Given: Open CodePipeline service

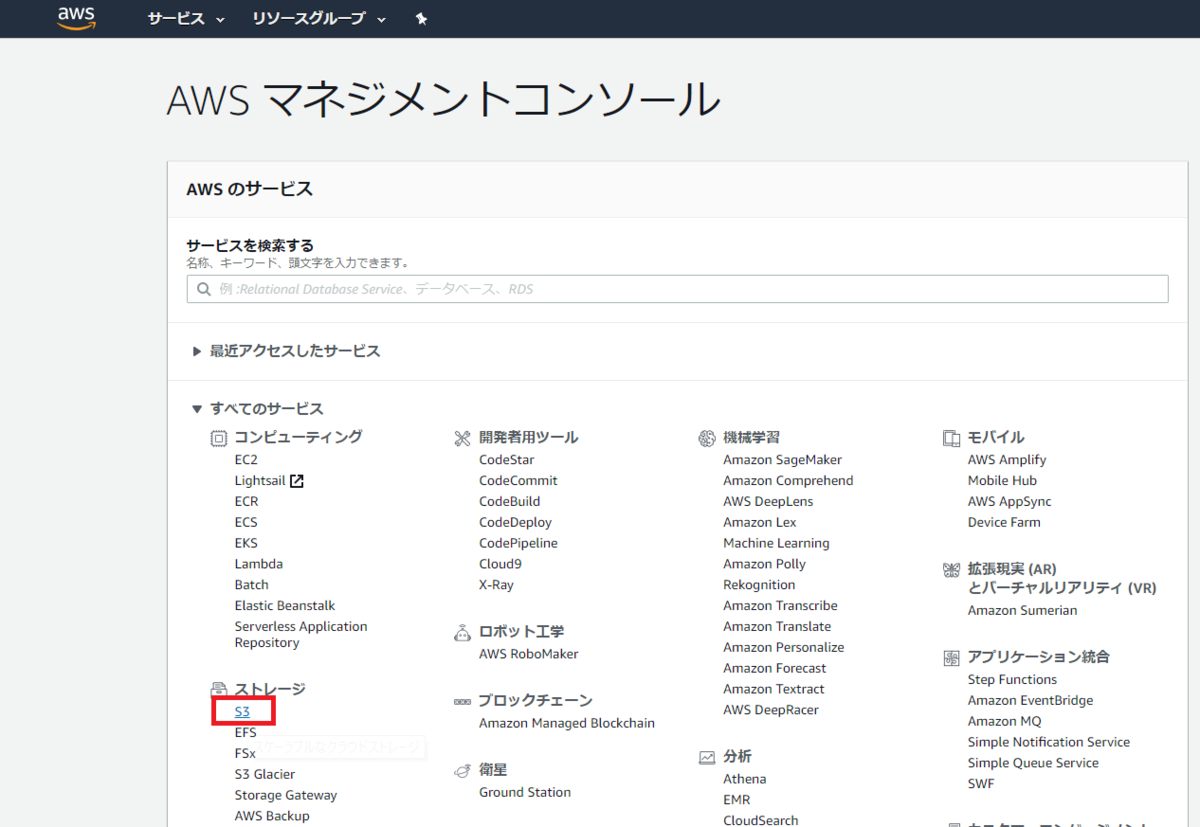Looking at the screenshot, I should tap(518, 543).
